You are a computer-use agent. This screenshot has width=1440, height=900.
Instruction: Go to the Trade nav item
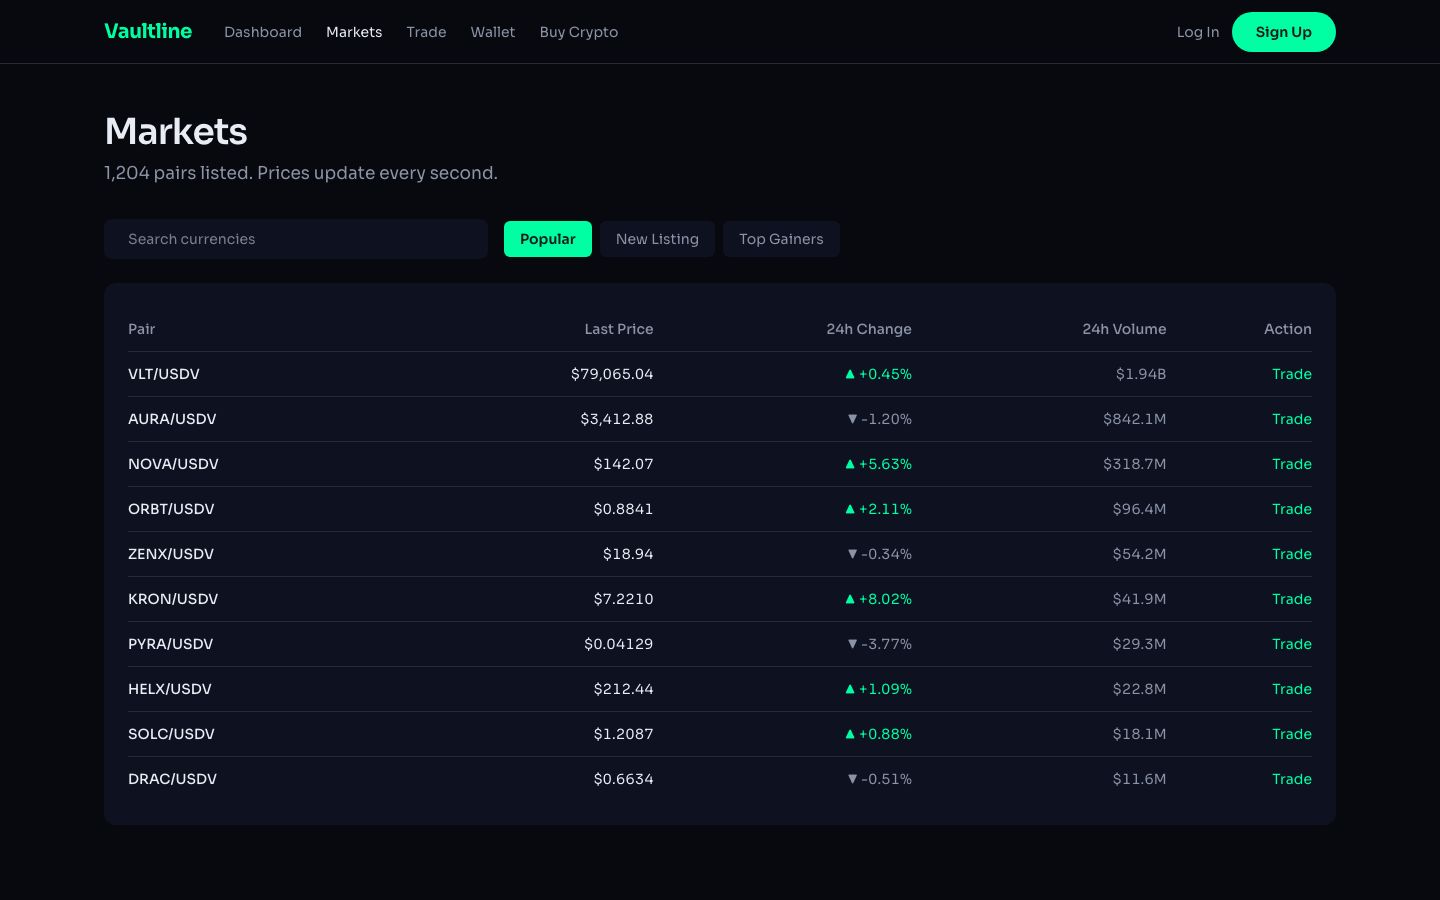[x=426, y=32]
